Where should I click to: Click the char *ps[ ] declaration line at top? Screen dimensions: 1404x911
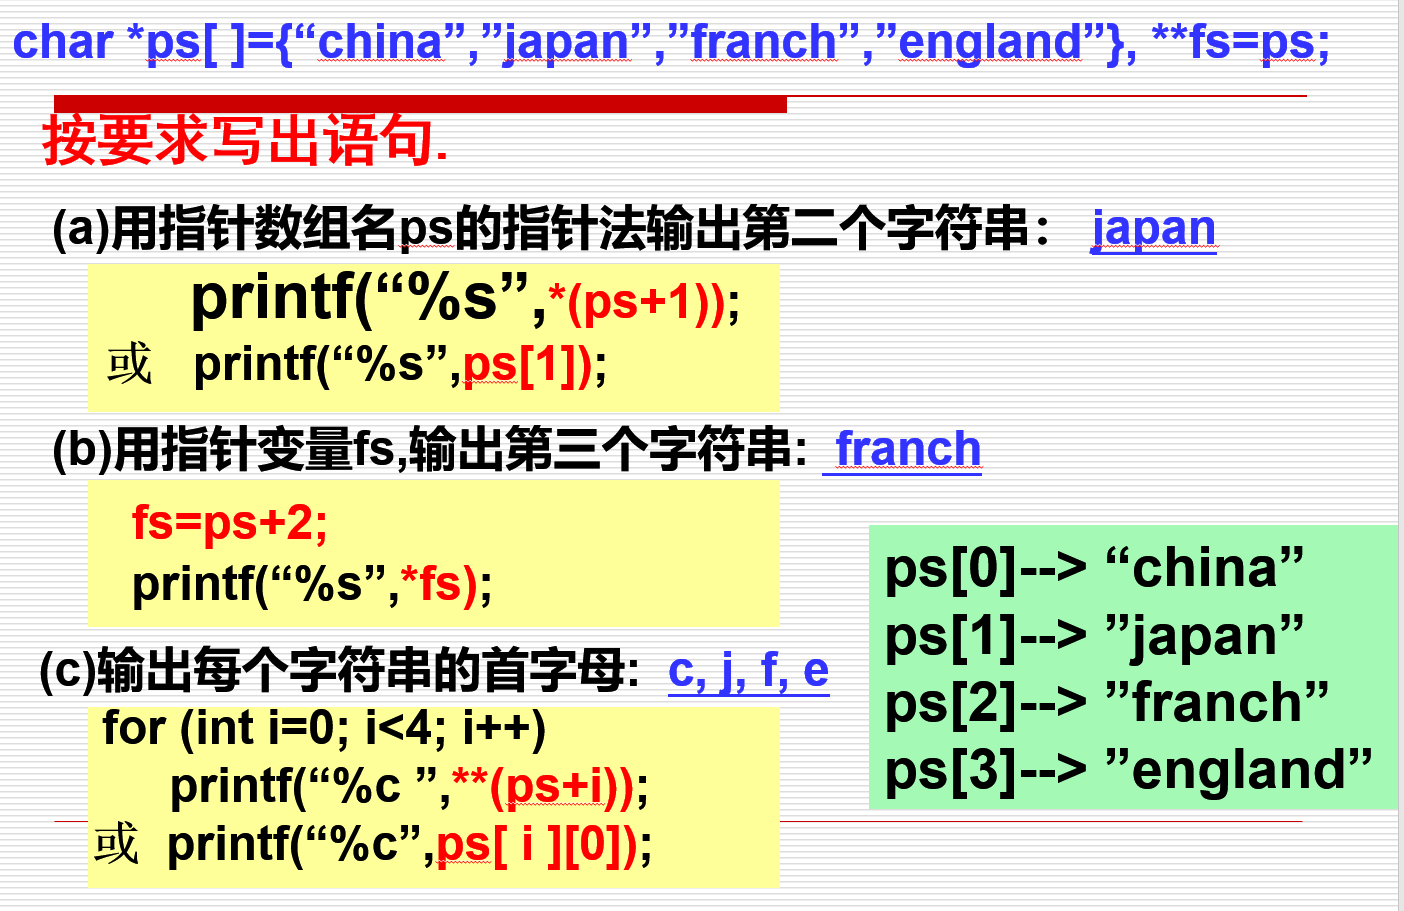pos(670,43)
